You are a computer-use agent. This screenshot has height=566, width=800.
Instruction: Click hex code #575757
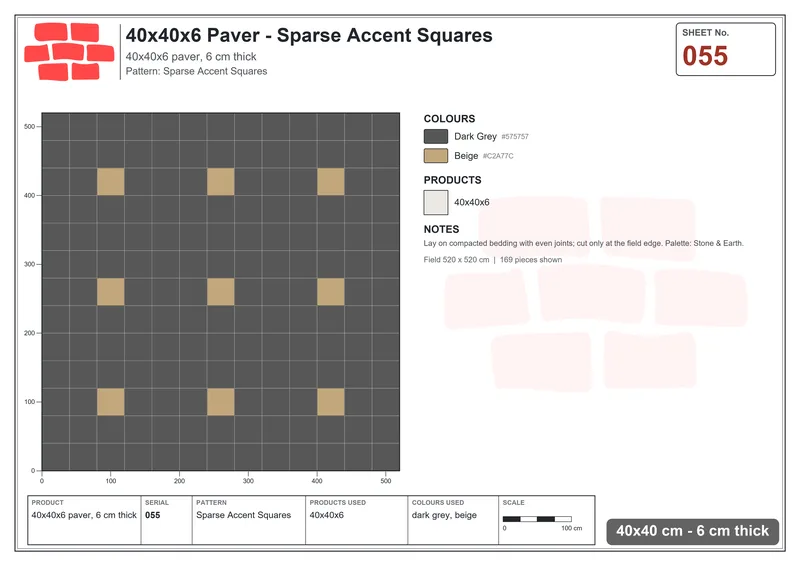click(515, 137)
